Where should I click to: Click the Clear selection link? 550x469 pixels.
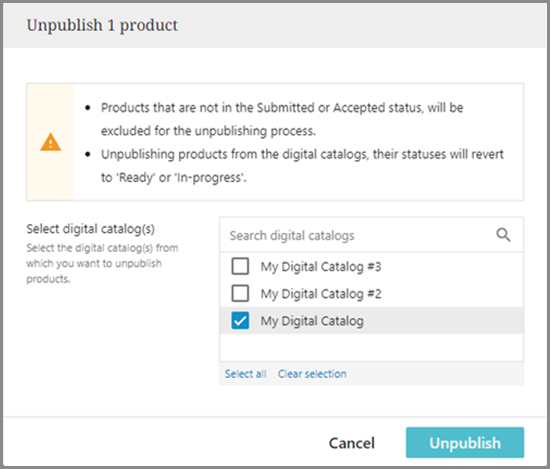click(x=312, y=374)
